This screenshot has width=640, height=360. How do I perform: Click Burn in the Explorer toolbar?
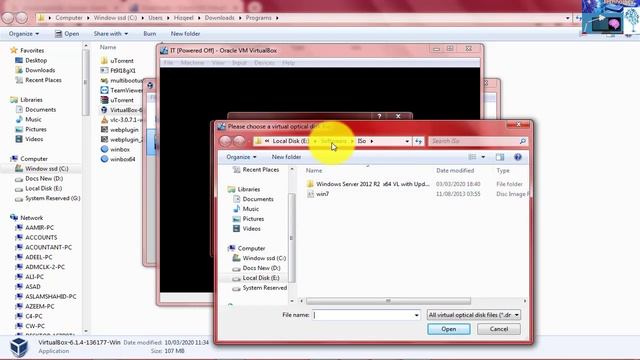150,33
